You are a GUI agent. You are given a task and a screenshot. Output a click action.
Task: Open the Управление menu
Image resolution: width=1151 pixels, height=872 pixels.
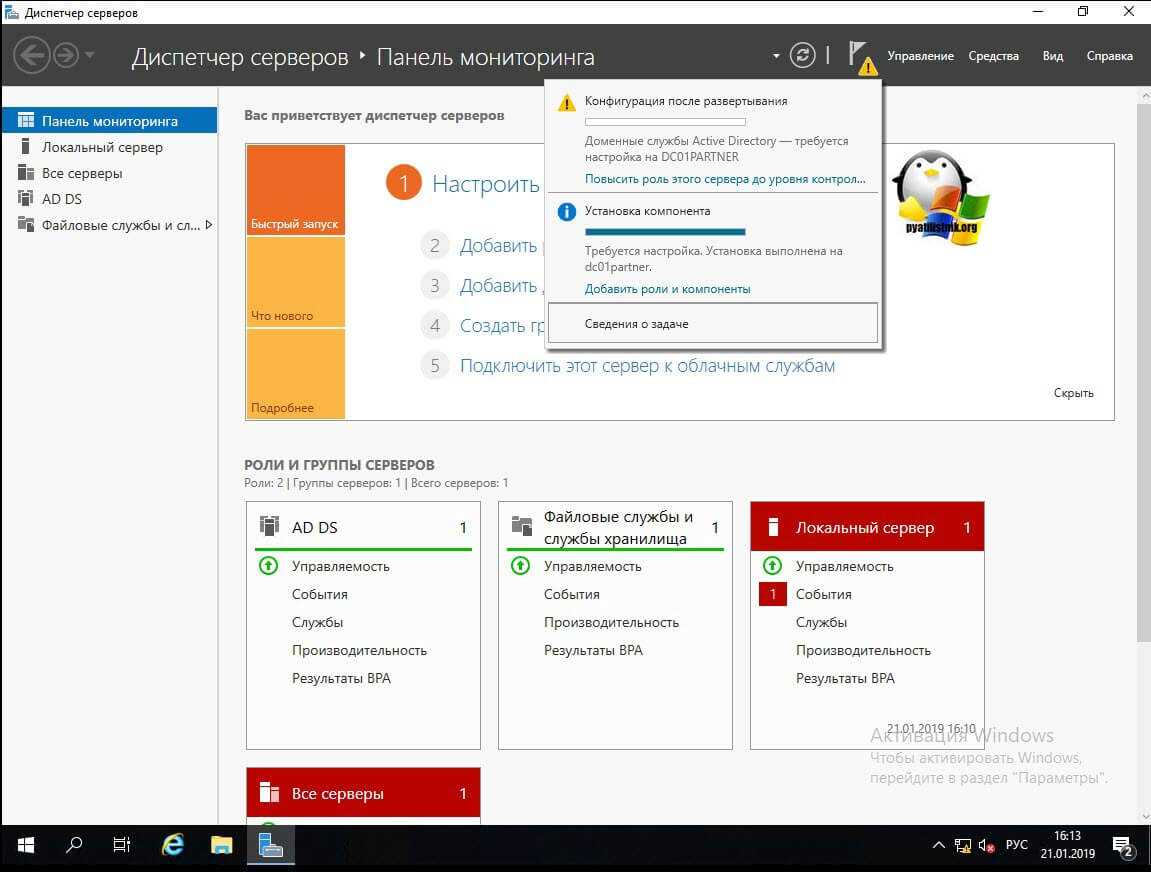920,56
